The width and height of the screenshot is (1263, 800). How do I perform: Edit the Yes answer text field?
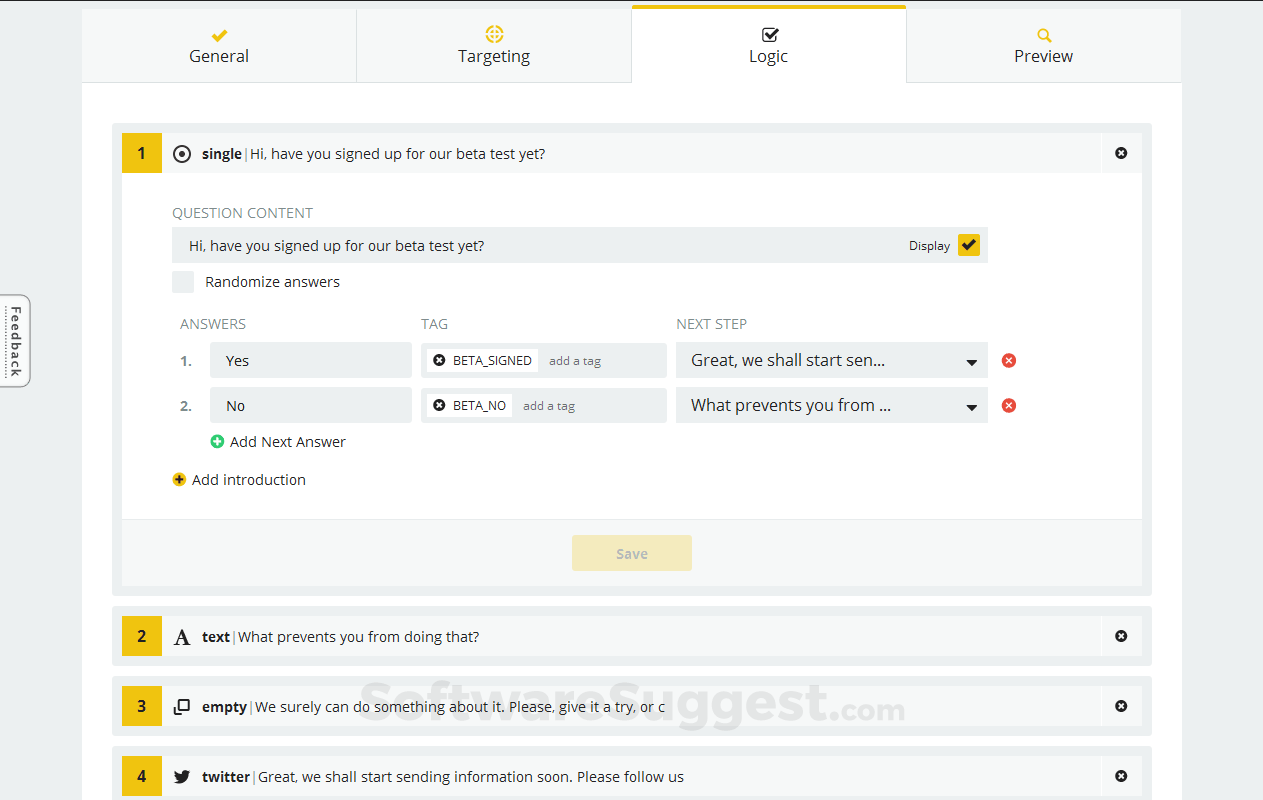pyautogui.click(x=310, y=360)
